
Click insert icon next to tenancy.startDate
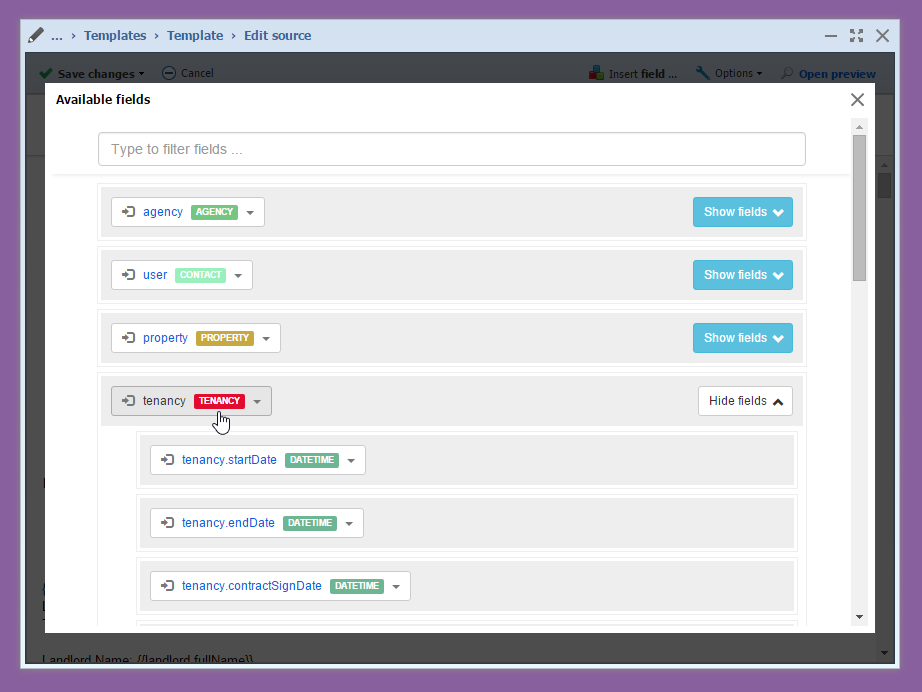coord(167,460)
